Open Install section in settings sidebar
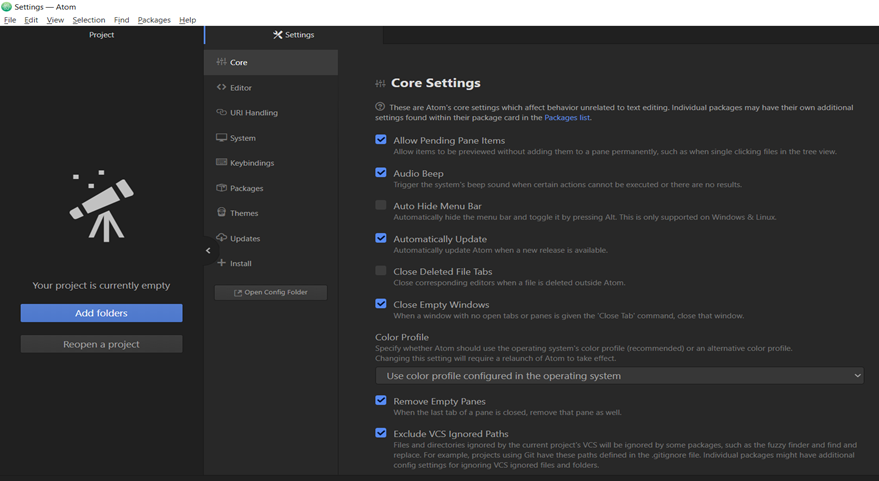This screenshot has height=481, width=879. tap(271, 263)
